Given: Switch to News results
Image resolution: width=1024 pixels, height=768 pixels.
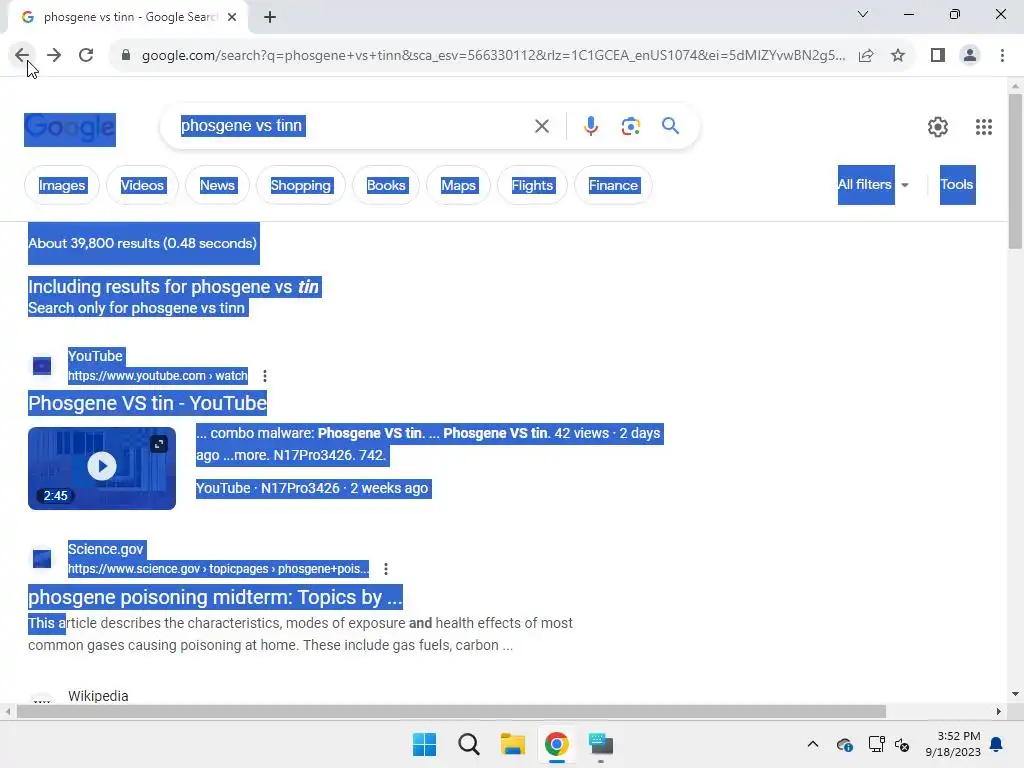Looking at the screenshot, I should point(217,185).
